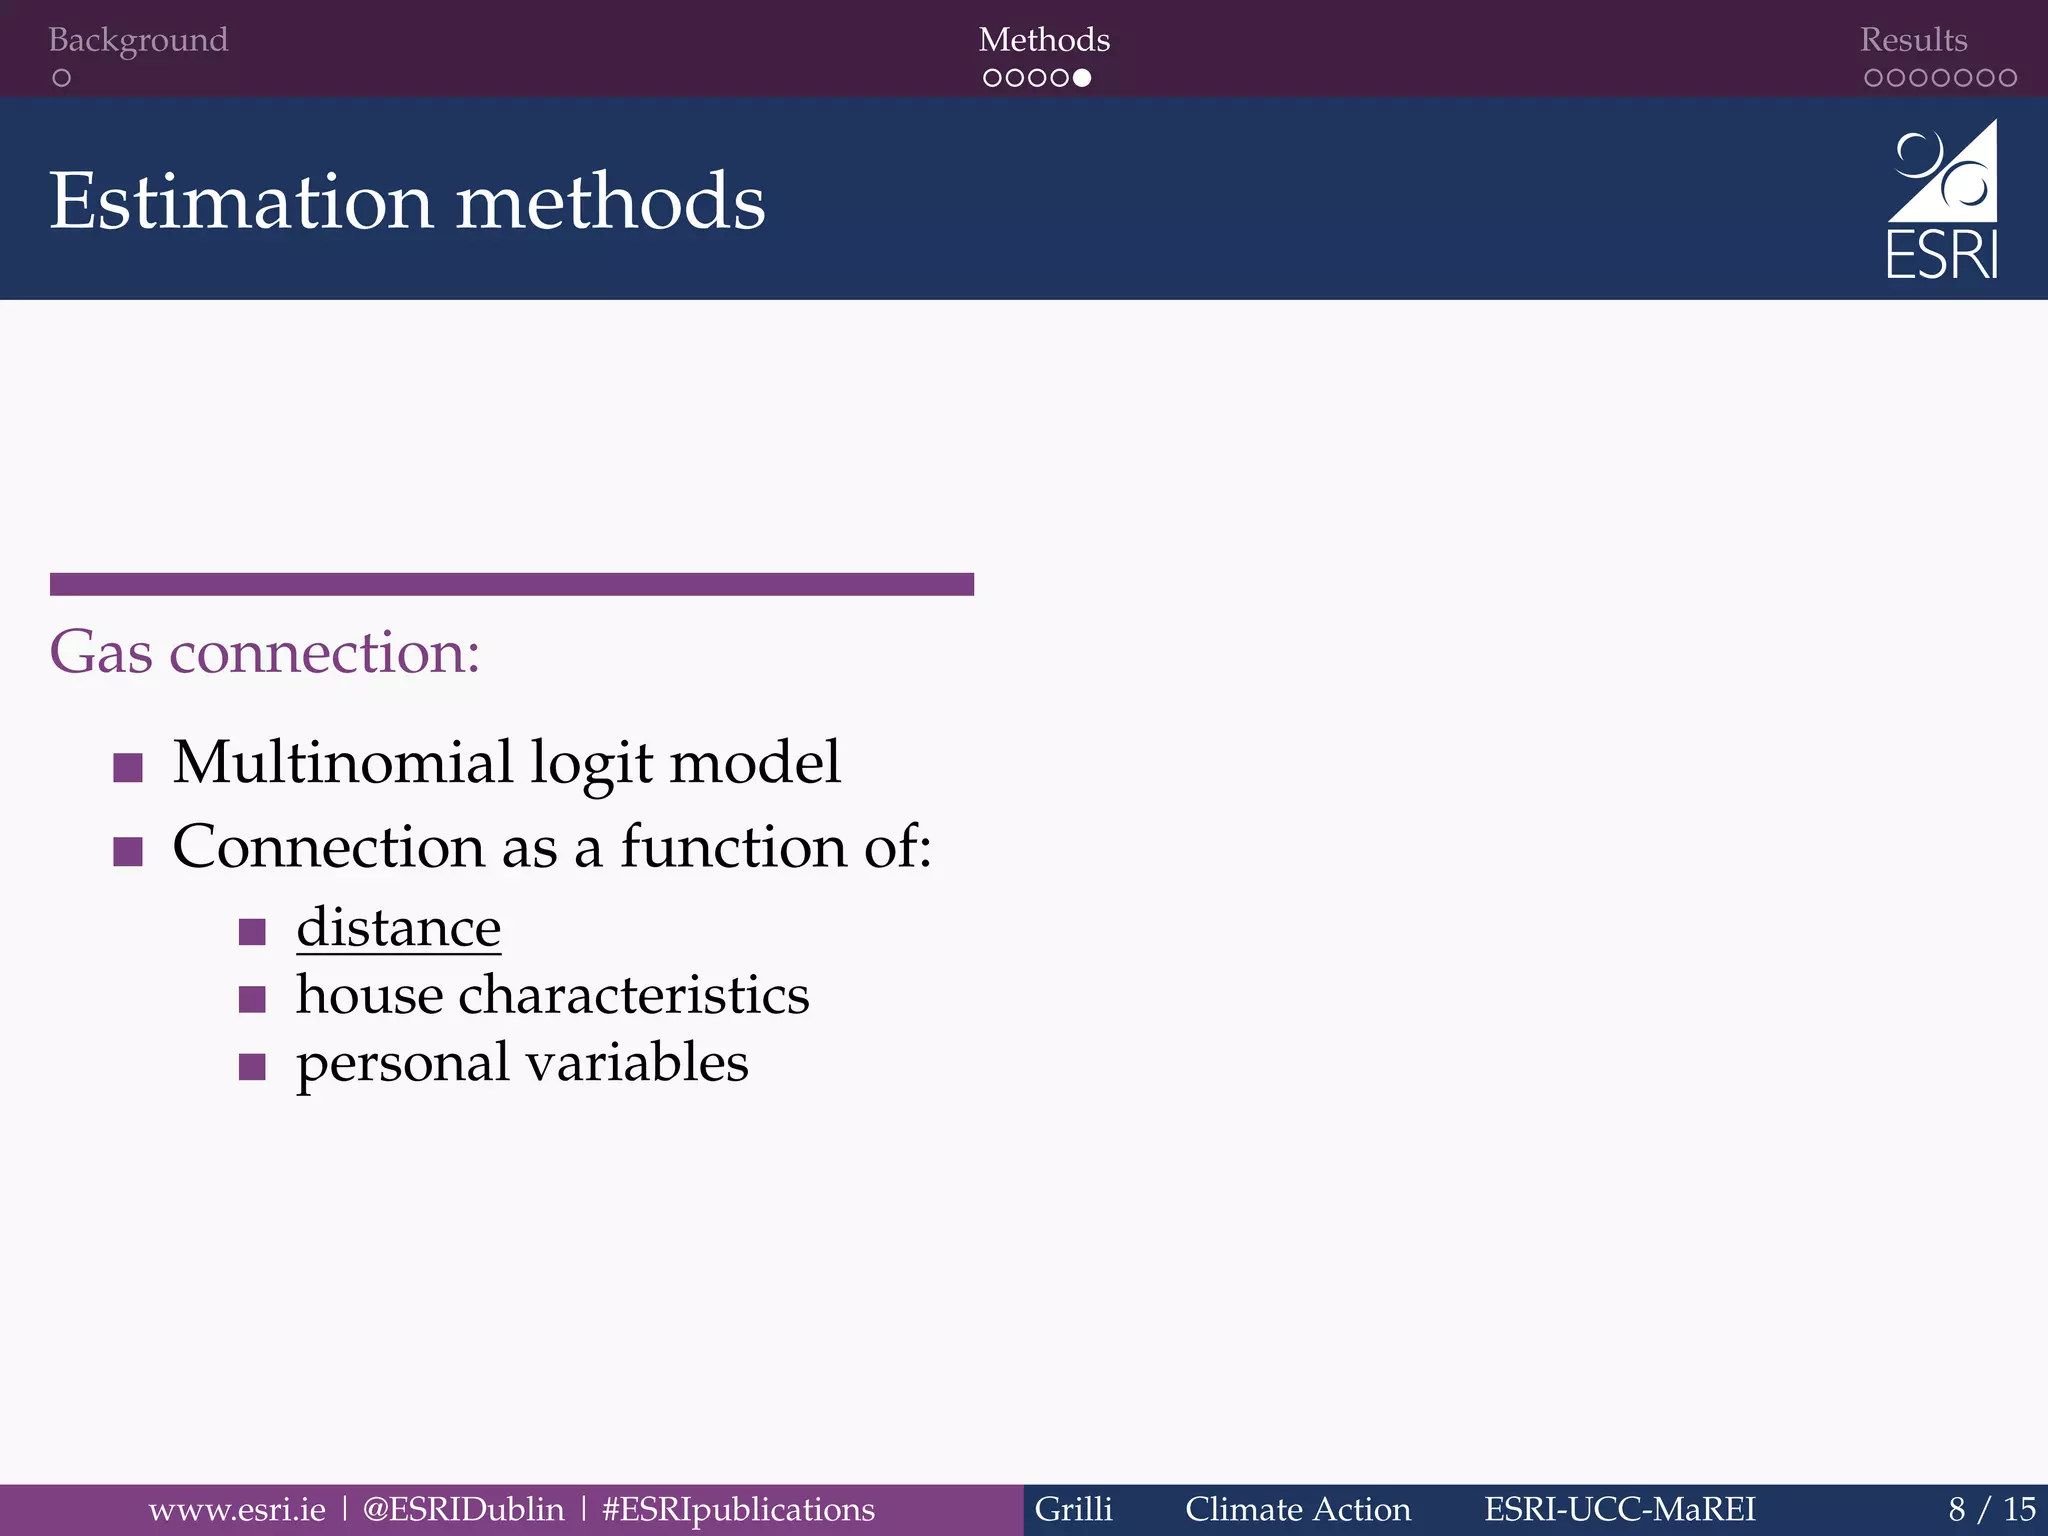Click Multinomial logit model bullet text
The height and width of the screenshot is (1536, 2048).
(507, 763)
